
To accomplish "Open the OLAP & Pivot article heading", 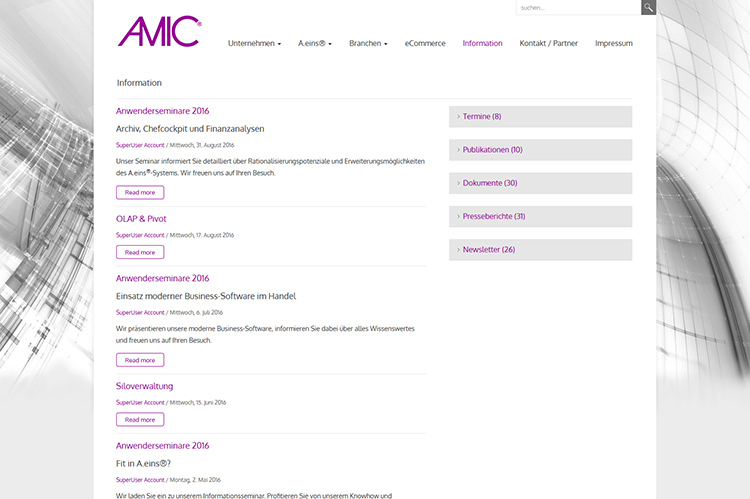I will 141,218.
